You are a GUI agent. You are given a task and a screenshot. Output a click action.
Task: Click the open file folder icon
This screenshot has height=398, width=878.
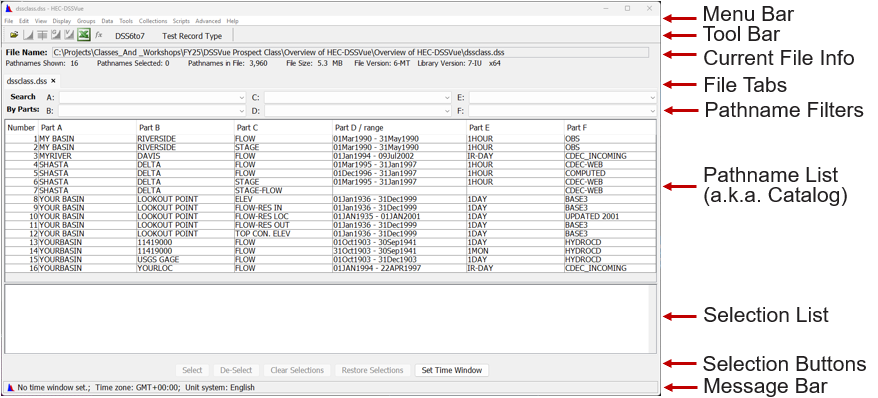(14, 35)
